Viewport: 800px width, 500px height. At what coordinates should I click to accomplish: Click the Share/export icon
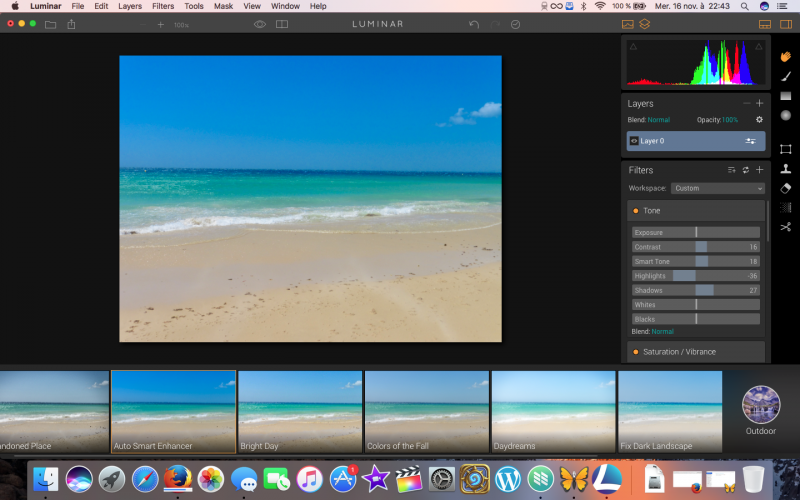[71, 24]
